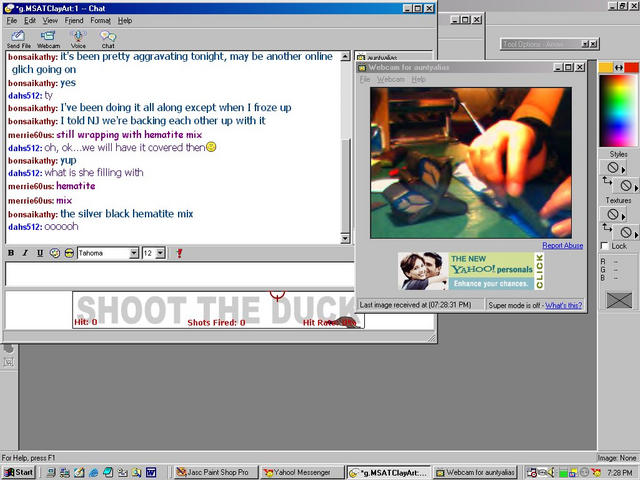Image resolution: width=640 pixels, height=480 pixels.
Task: Open the font size 12 dropdown
Action: [x=161, y=253]
